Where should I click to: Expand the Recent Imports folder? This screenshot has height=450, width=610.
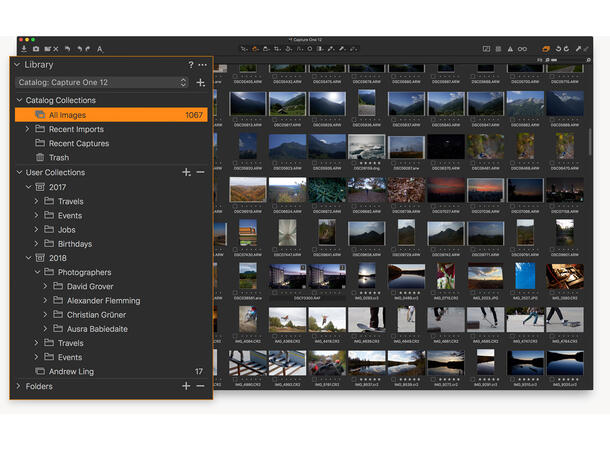click(x=27, y=129)
